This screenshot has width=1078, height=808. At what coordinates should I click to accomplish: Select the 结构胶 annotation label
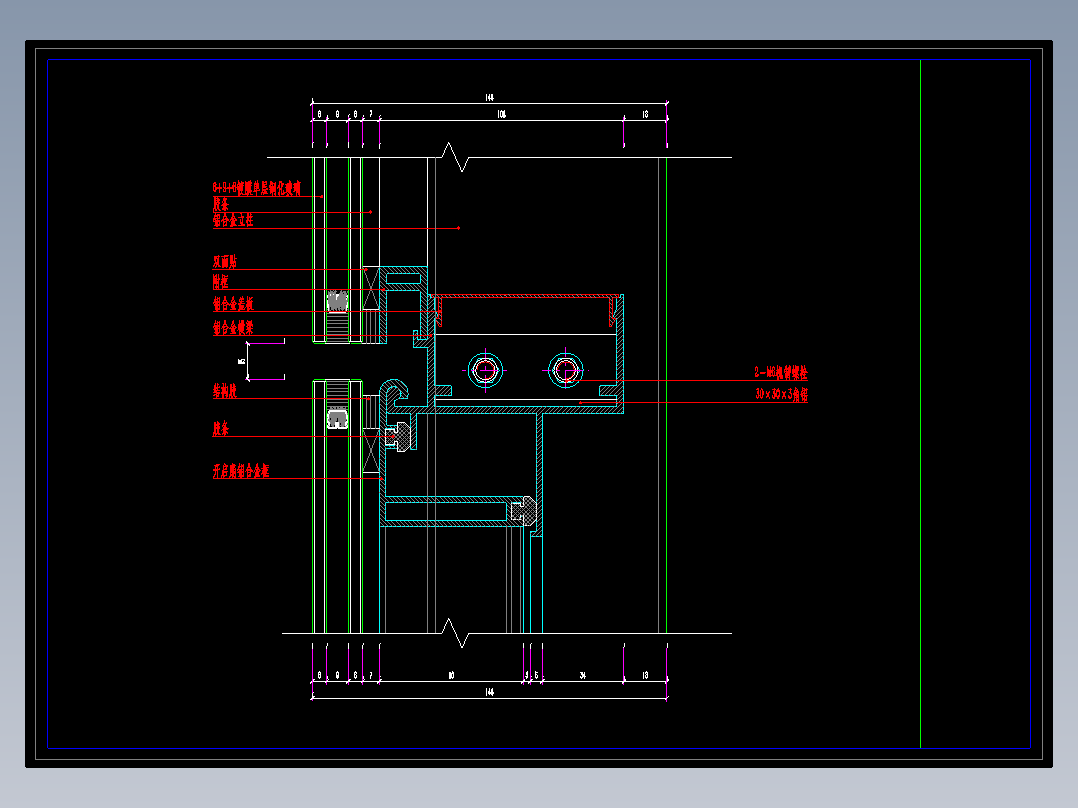(225, 391)
